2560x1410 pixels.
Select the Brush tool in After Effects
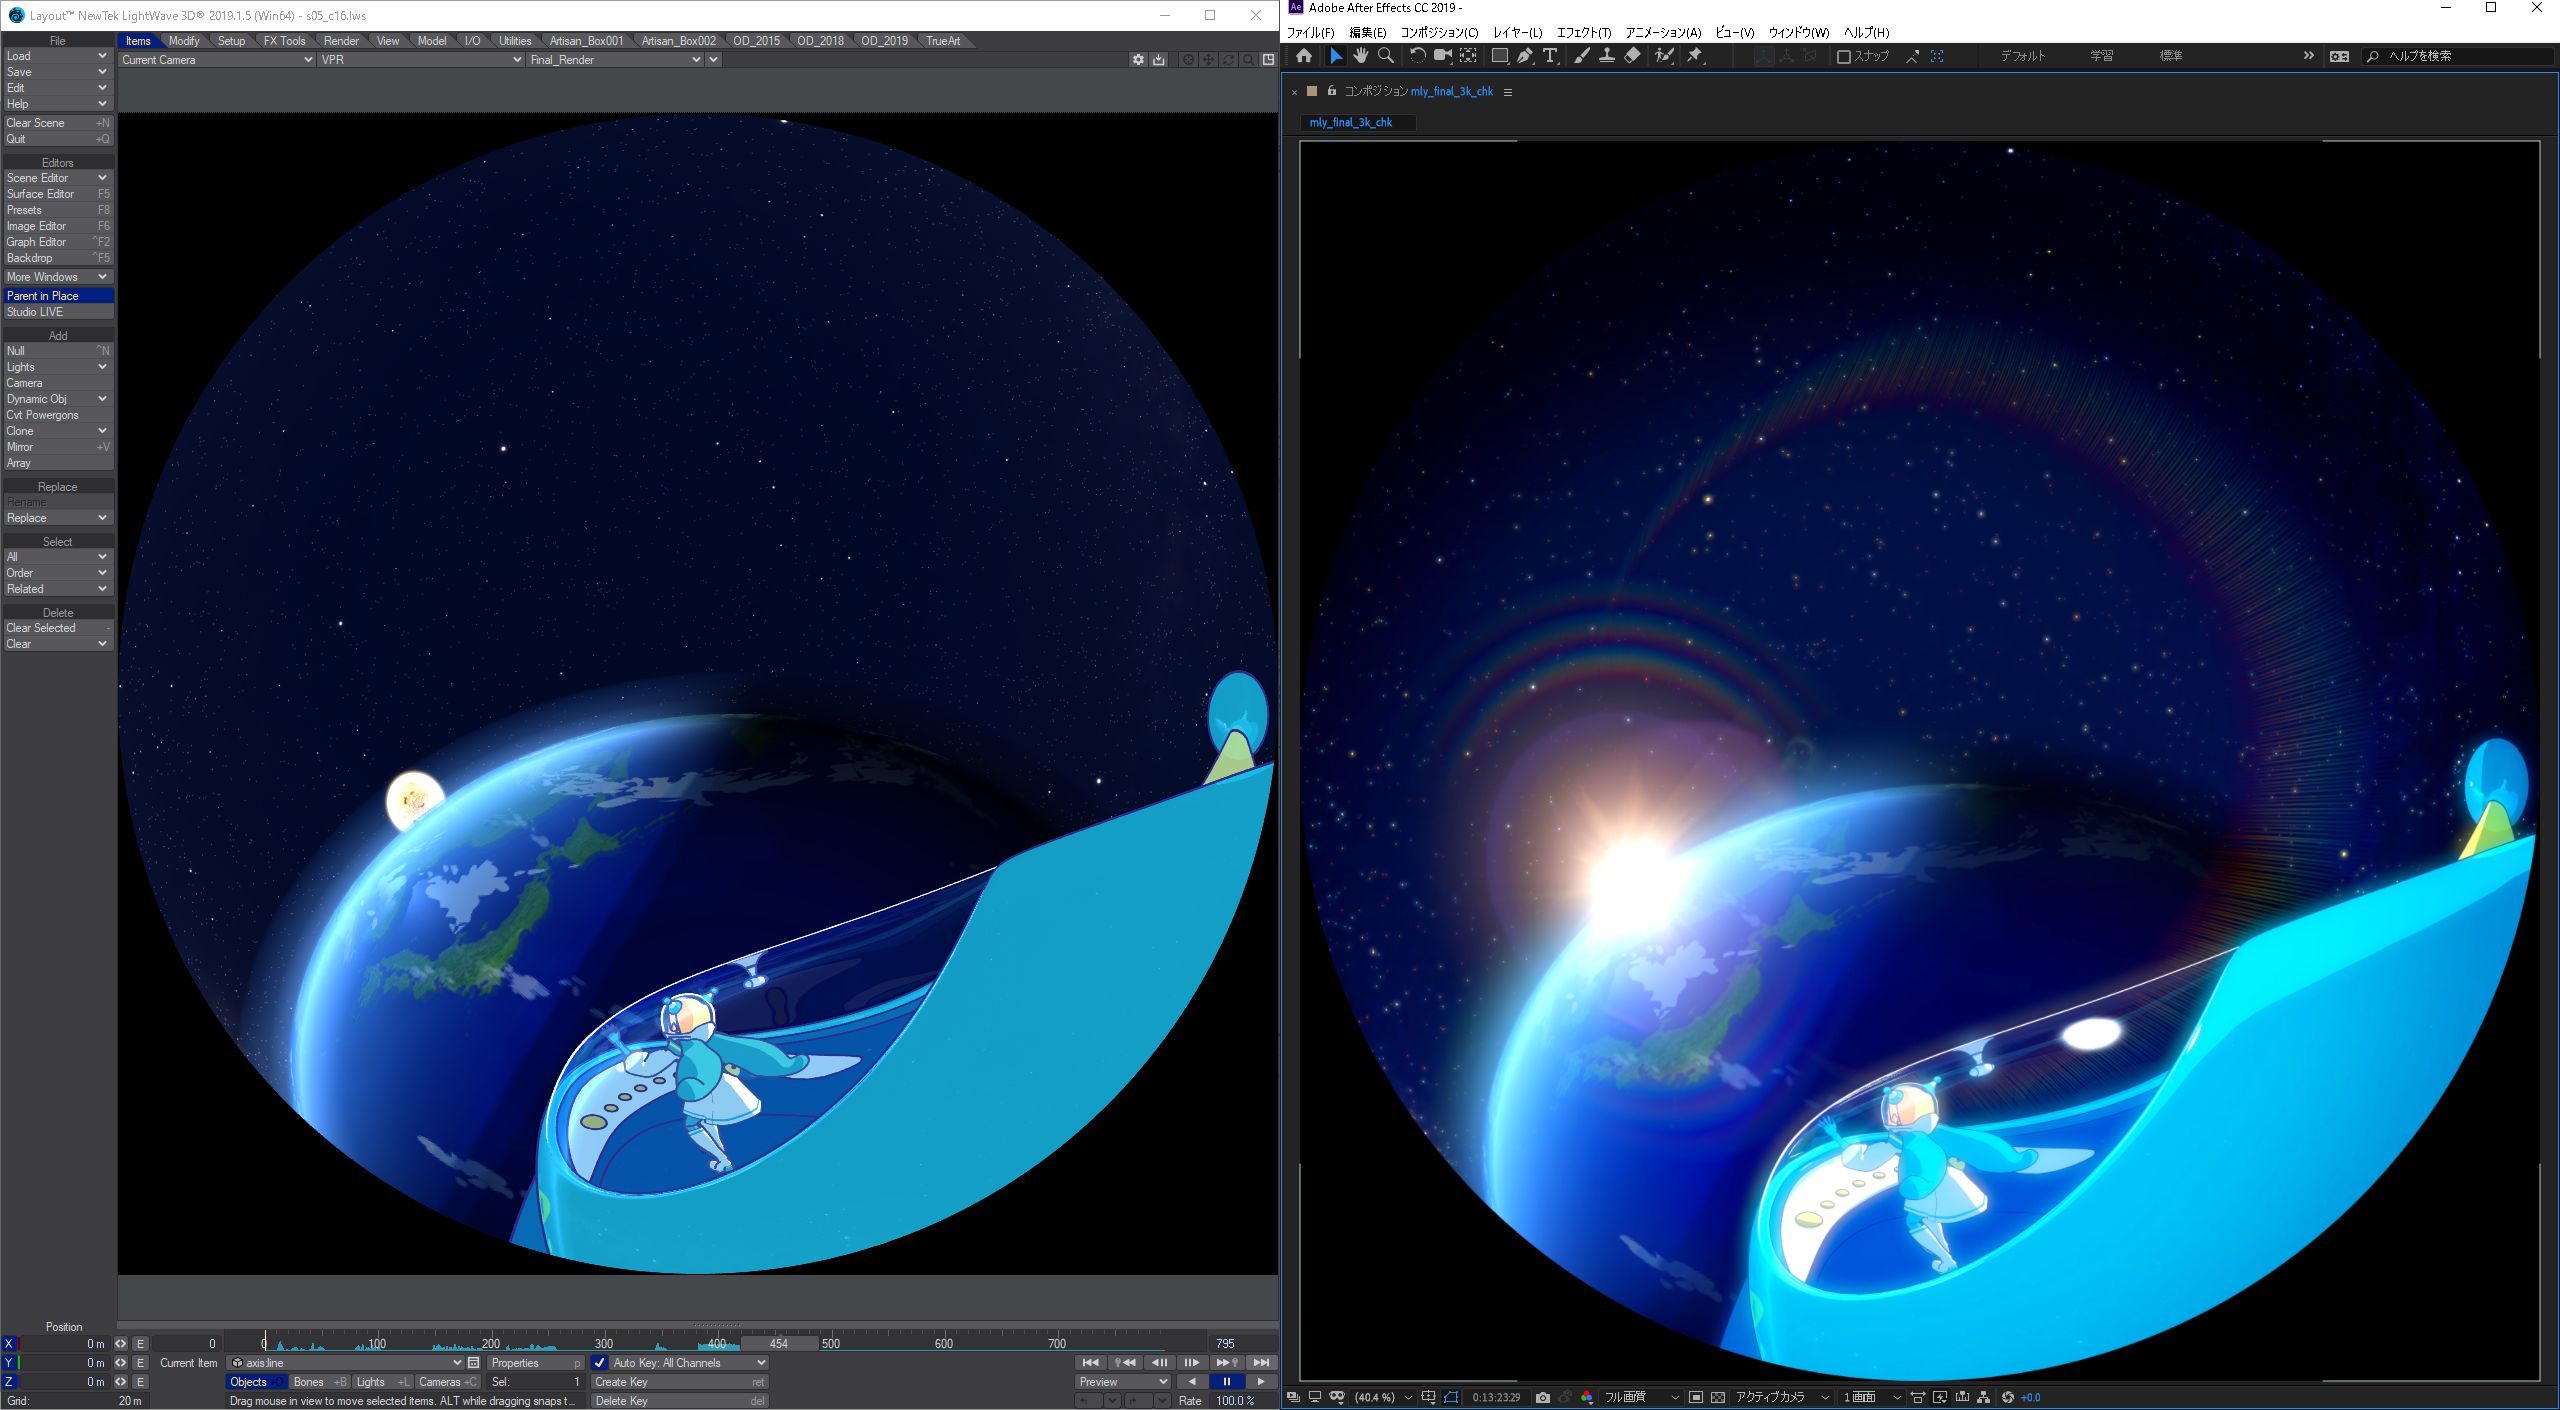(x=1581, y=56)
